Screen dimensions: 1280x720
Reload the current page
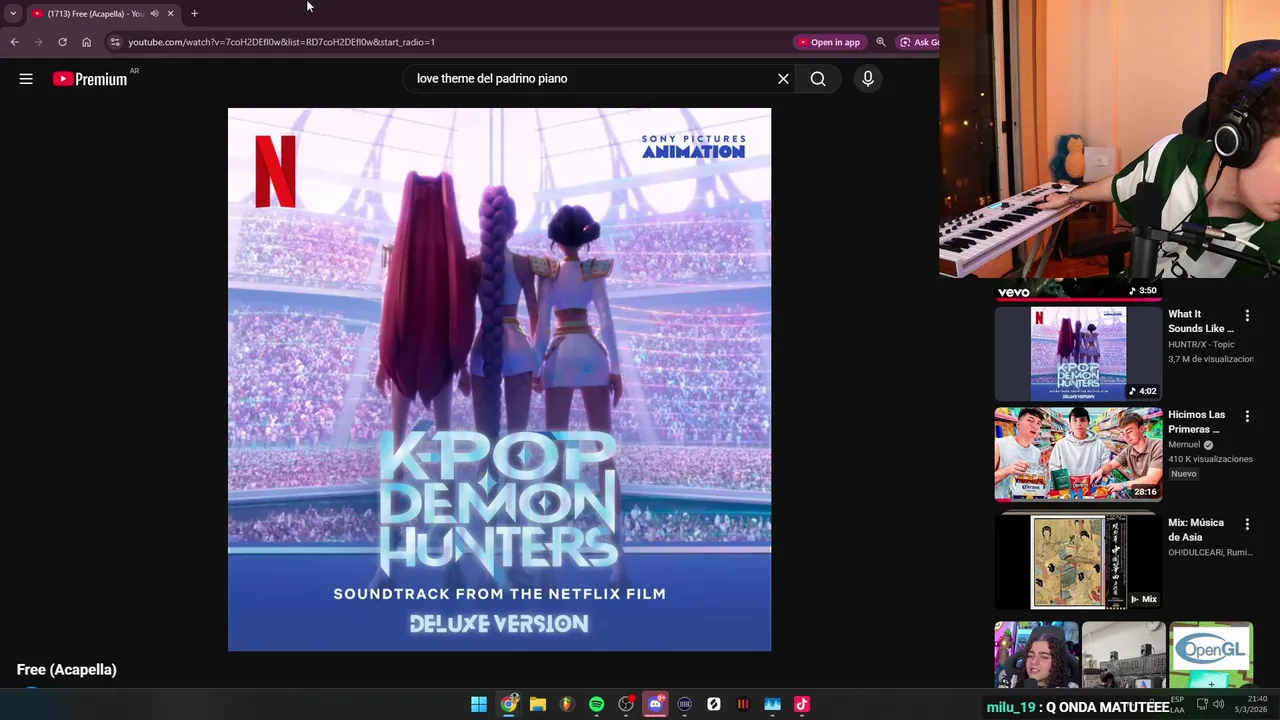tap(62, 42)
